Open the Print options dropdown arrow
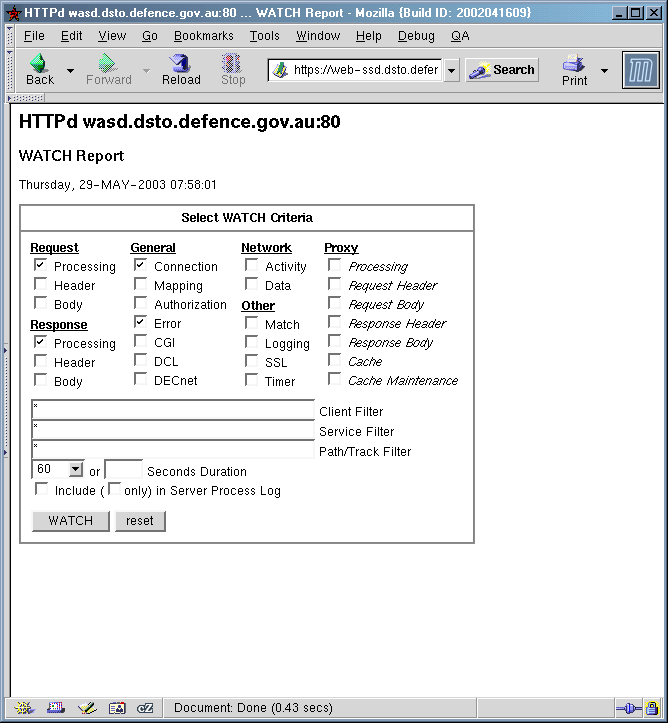 coord(604,71)
